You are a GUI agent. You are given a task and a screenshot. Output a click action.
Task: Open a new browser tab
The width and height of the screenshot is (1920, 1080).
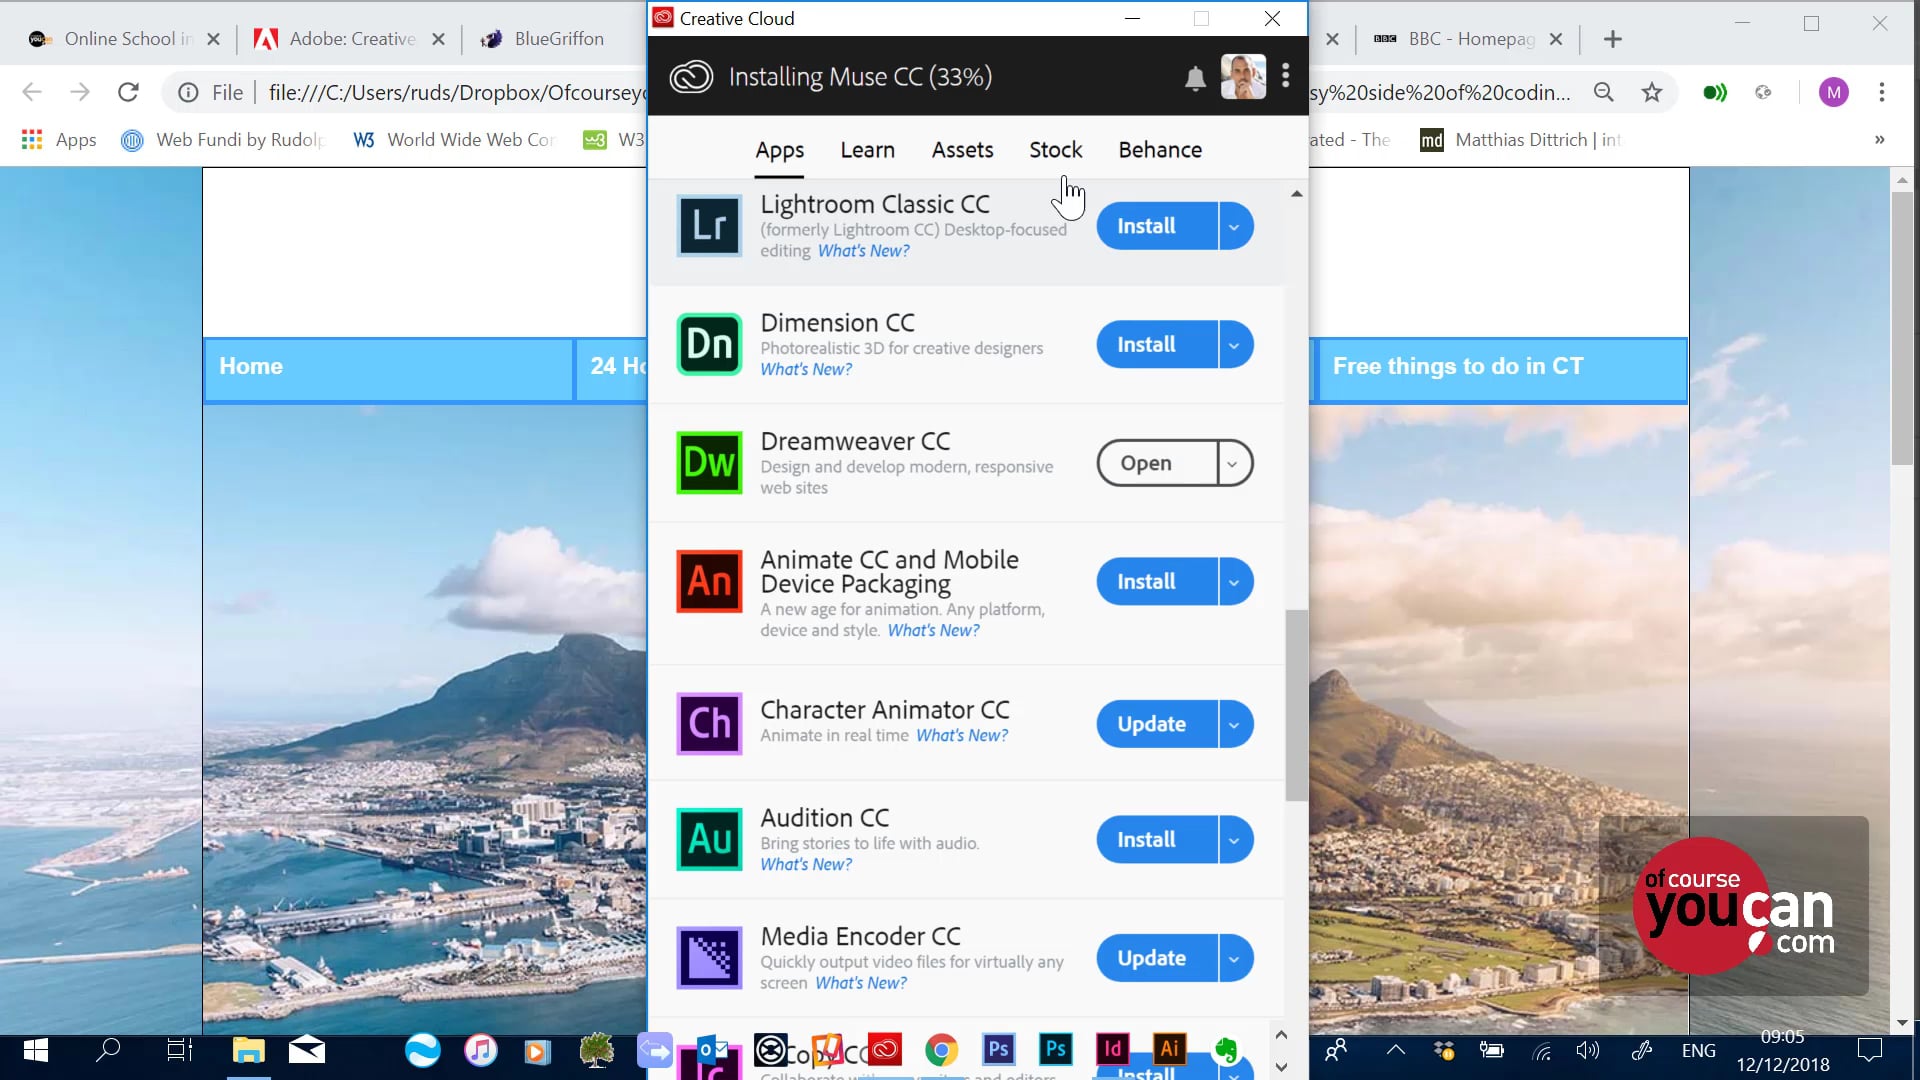[1612, 39]
